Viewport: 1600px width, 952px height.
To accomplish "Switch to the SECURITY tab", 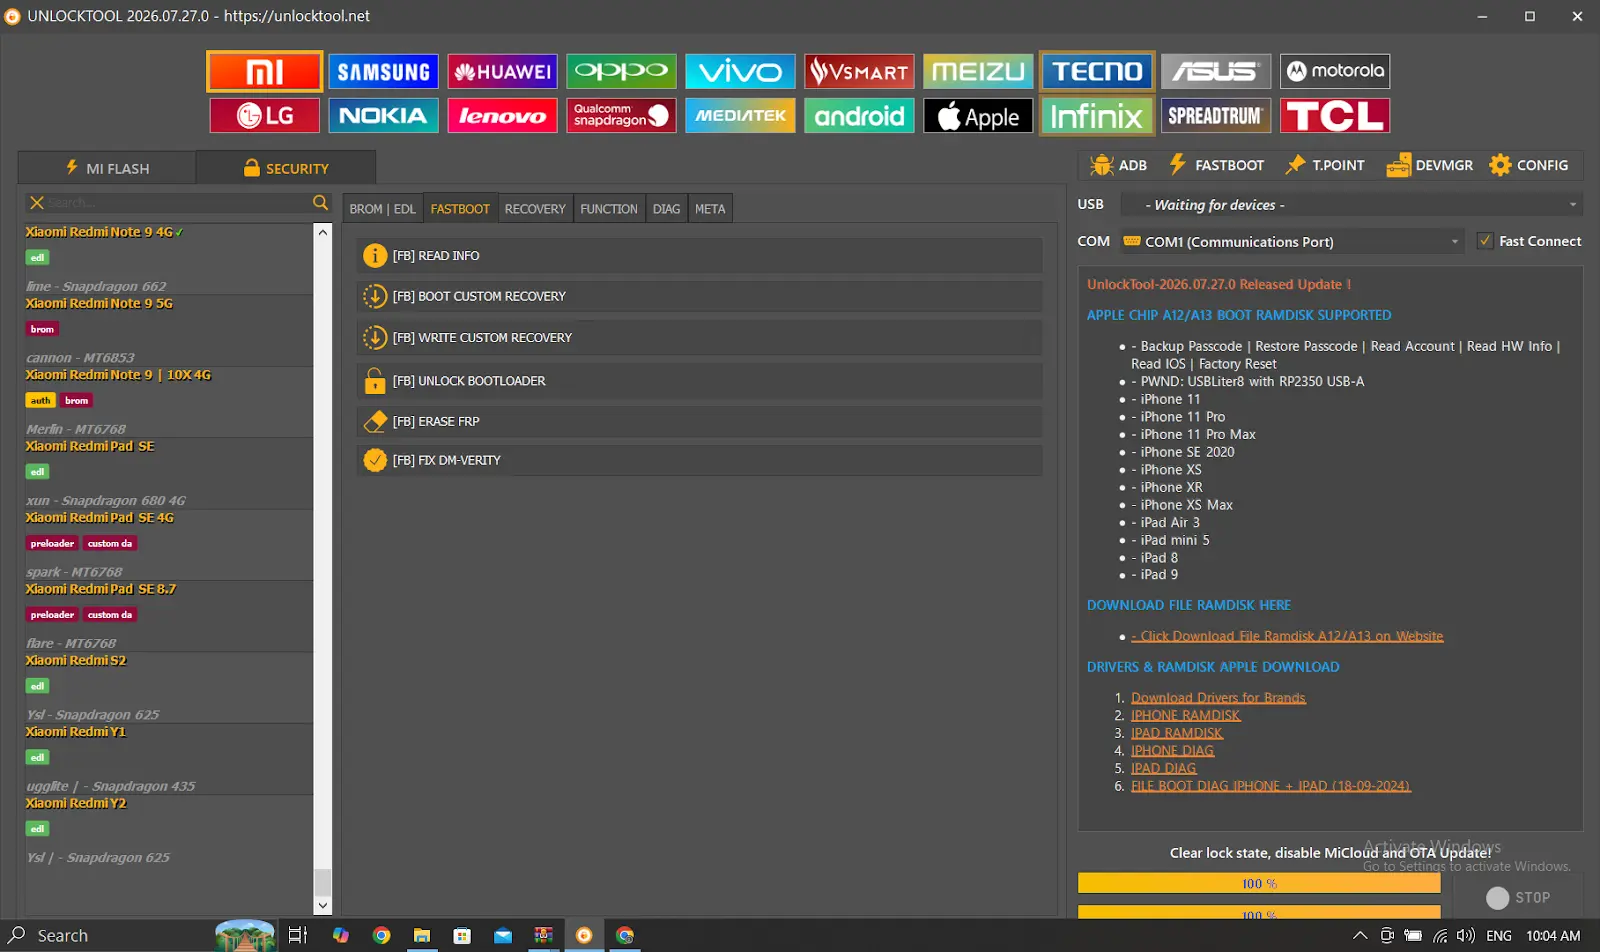I will 286,168.
